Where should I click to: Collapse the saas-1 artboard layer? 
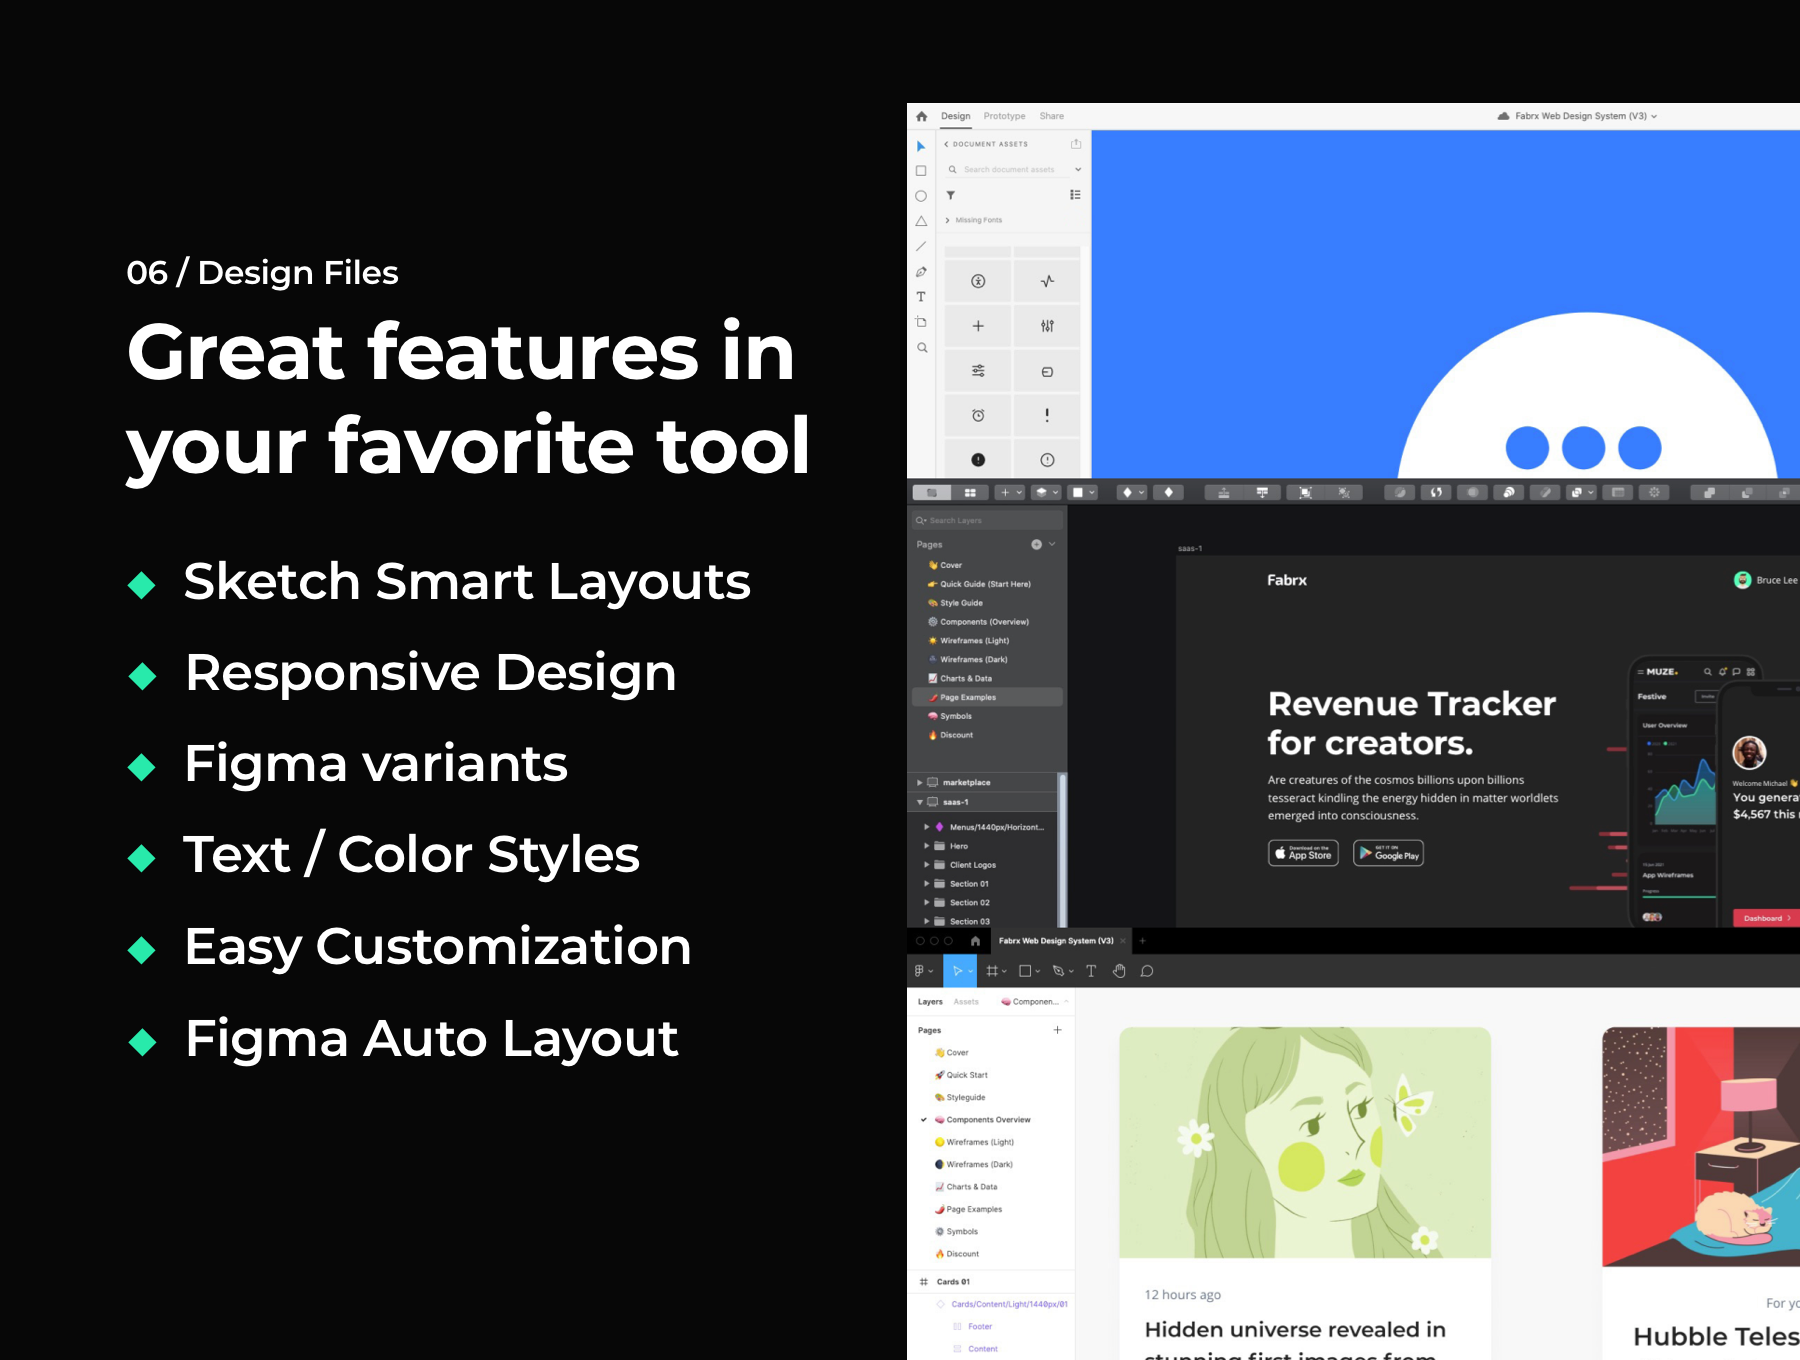[920, 802]
